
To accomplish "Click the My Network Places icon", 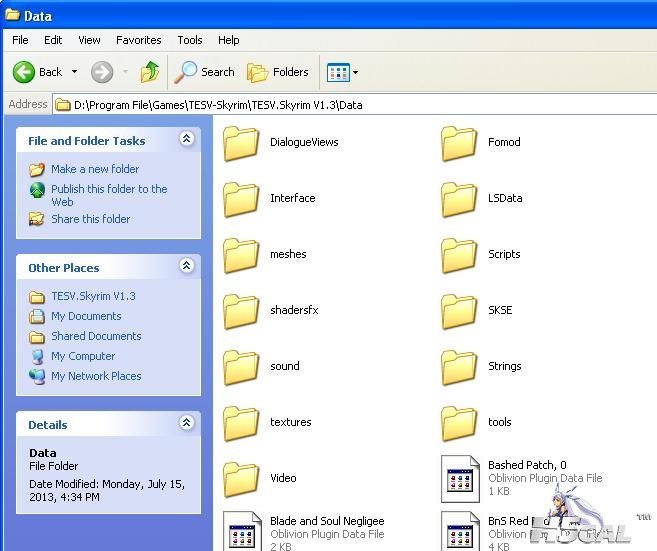I will (x=37, y=376).
